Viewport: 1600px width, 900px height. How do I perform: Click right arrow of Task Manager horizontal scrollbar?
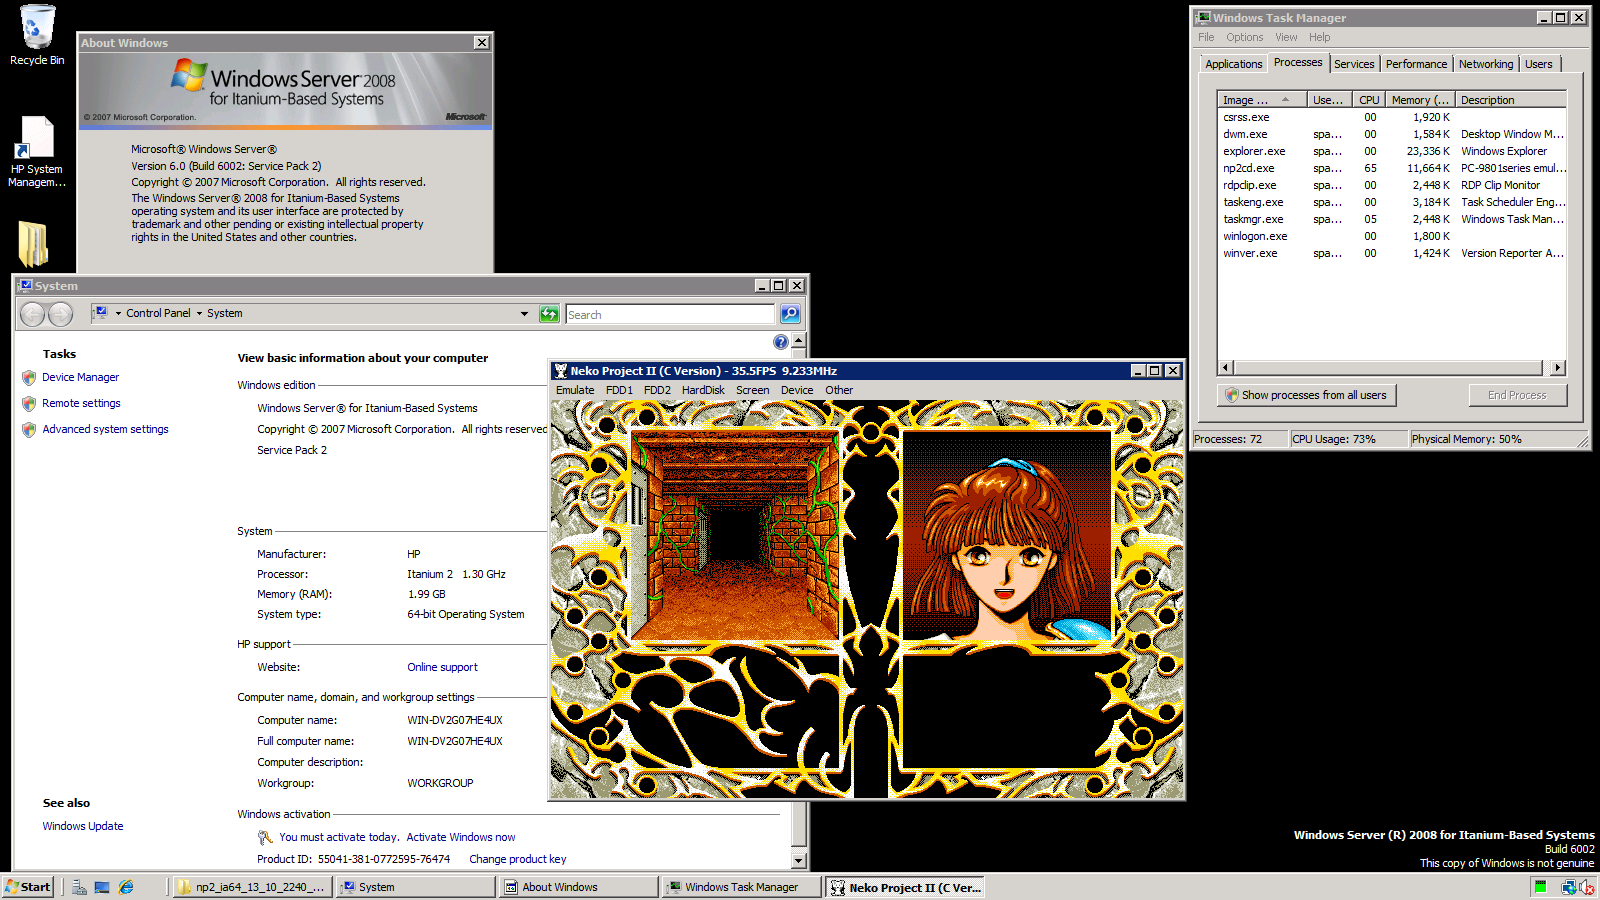pos(1557,368)
